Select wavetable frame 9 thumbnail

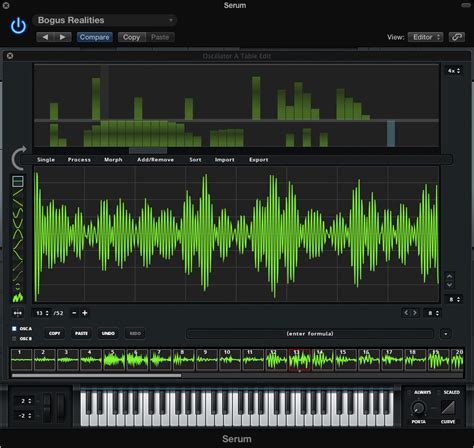pos(207,360)
